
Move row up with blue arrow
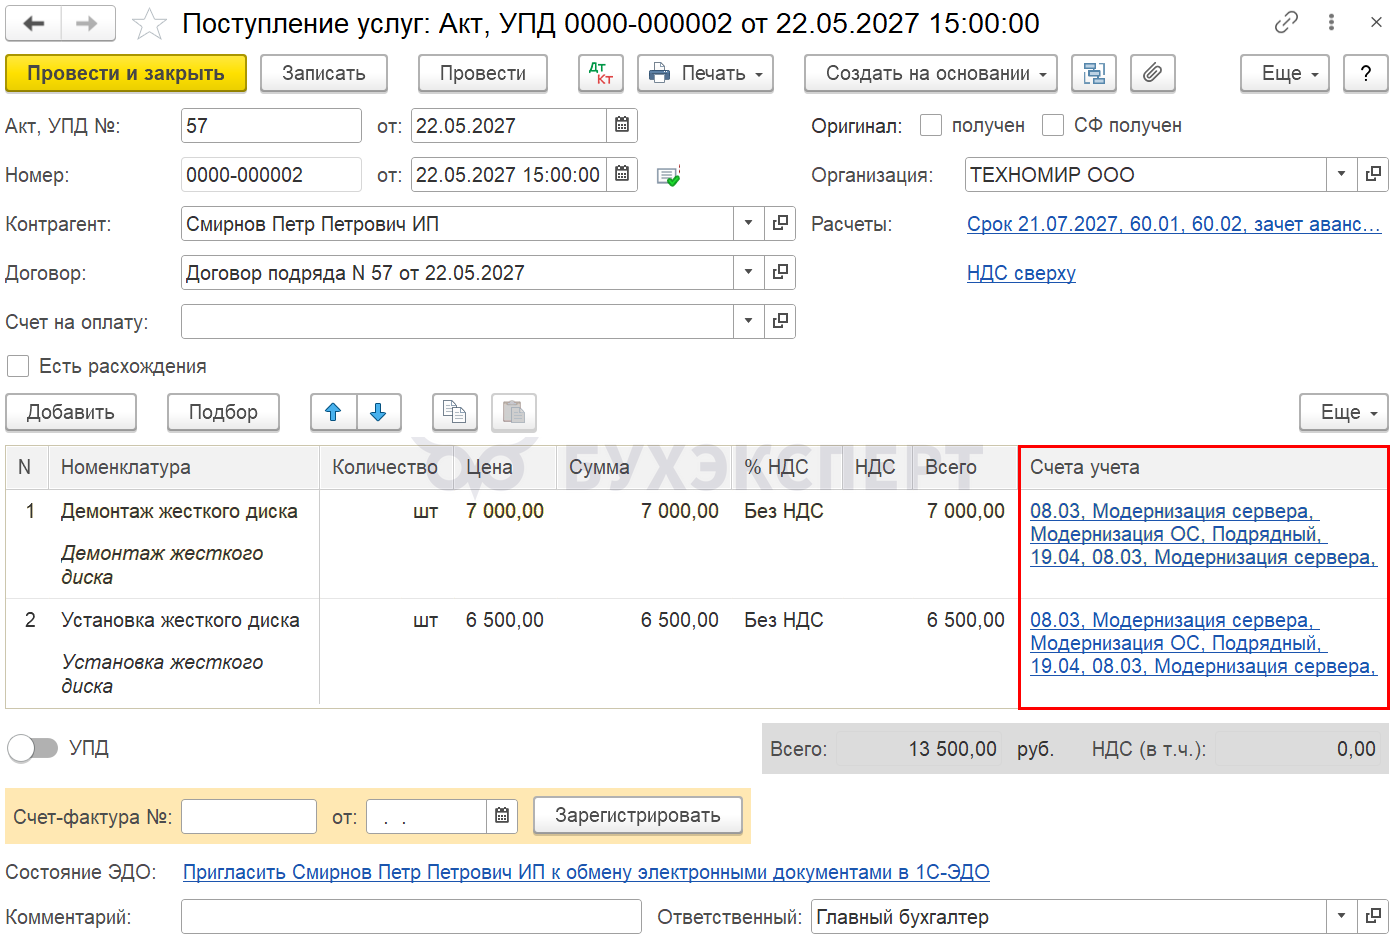point(333,412)
